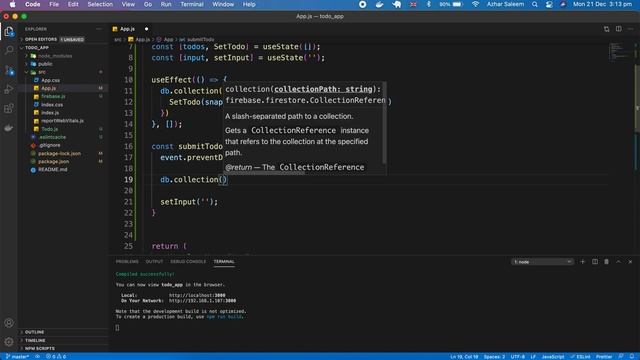Image resolution: width=640 pixels, height=360 pixels.
Task: Click the Prettier status bar button
Action: 604,357
